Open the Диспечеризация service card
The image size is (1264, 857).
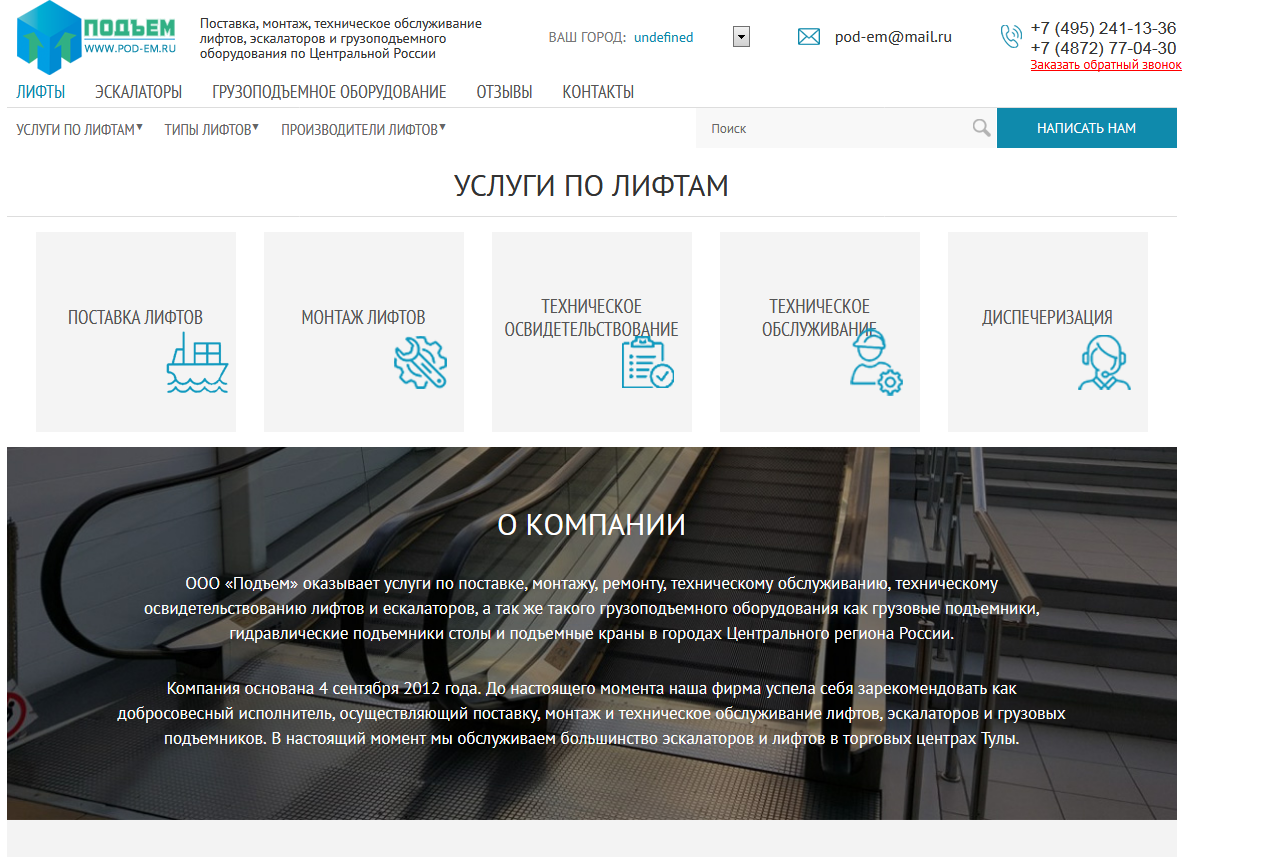click(x=1048, y=332)
